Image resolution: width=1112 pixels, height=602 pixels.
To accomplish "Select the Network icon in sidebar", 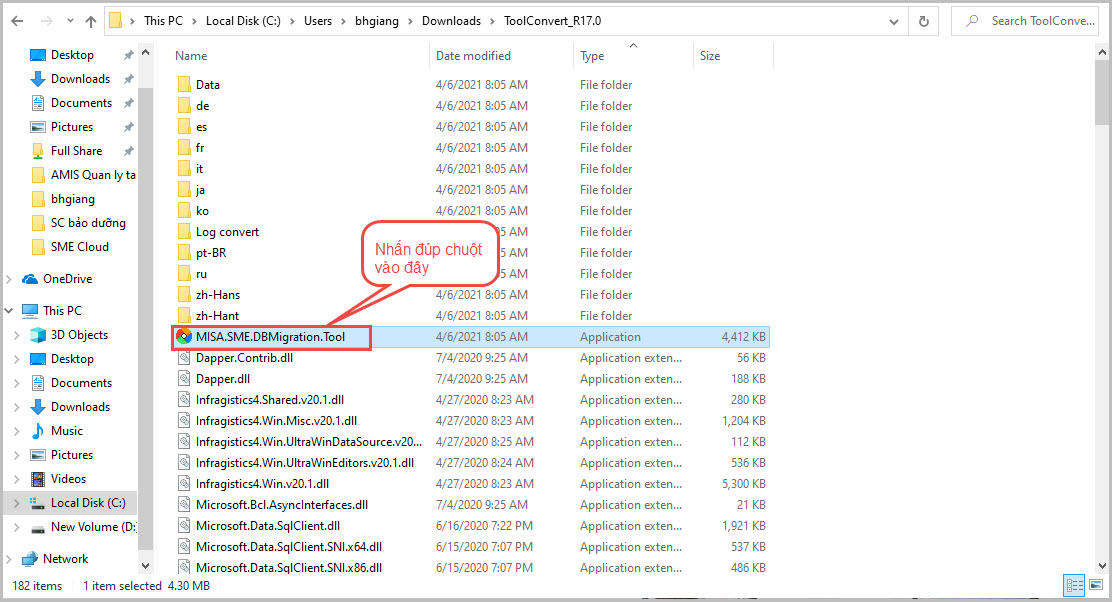I will pyautogui.click(x=30, y=559).
